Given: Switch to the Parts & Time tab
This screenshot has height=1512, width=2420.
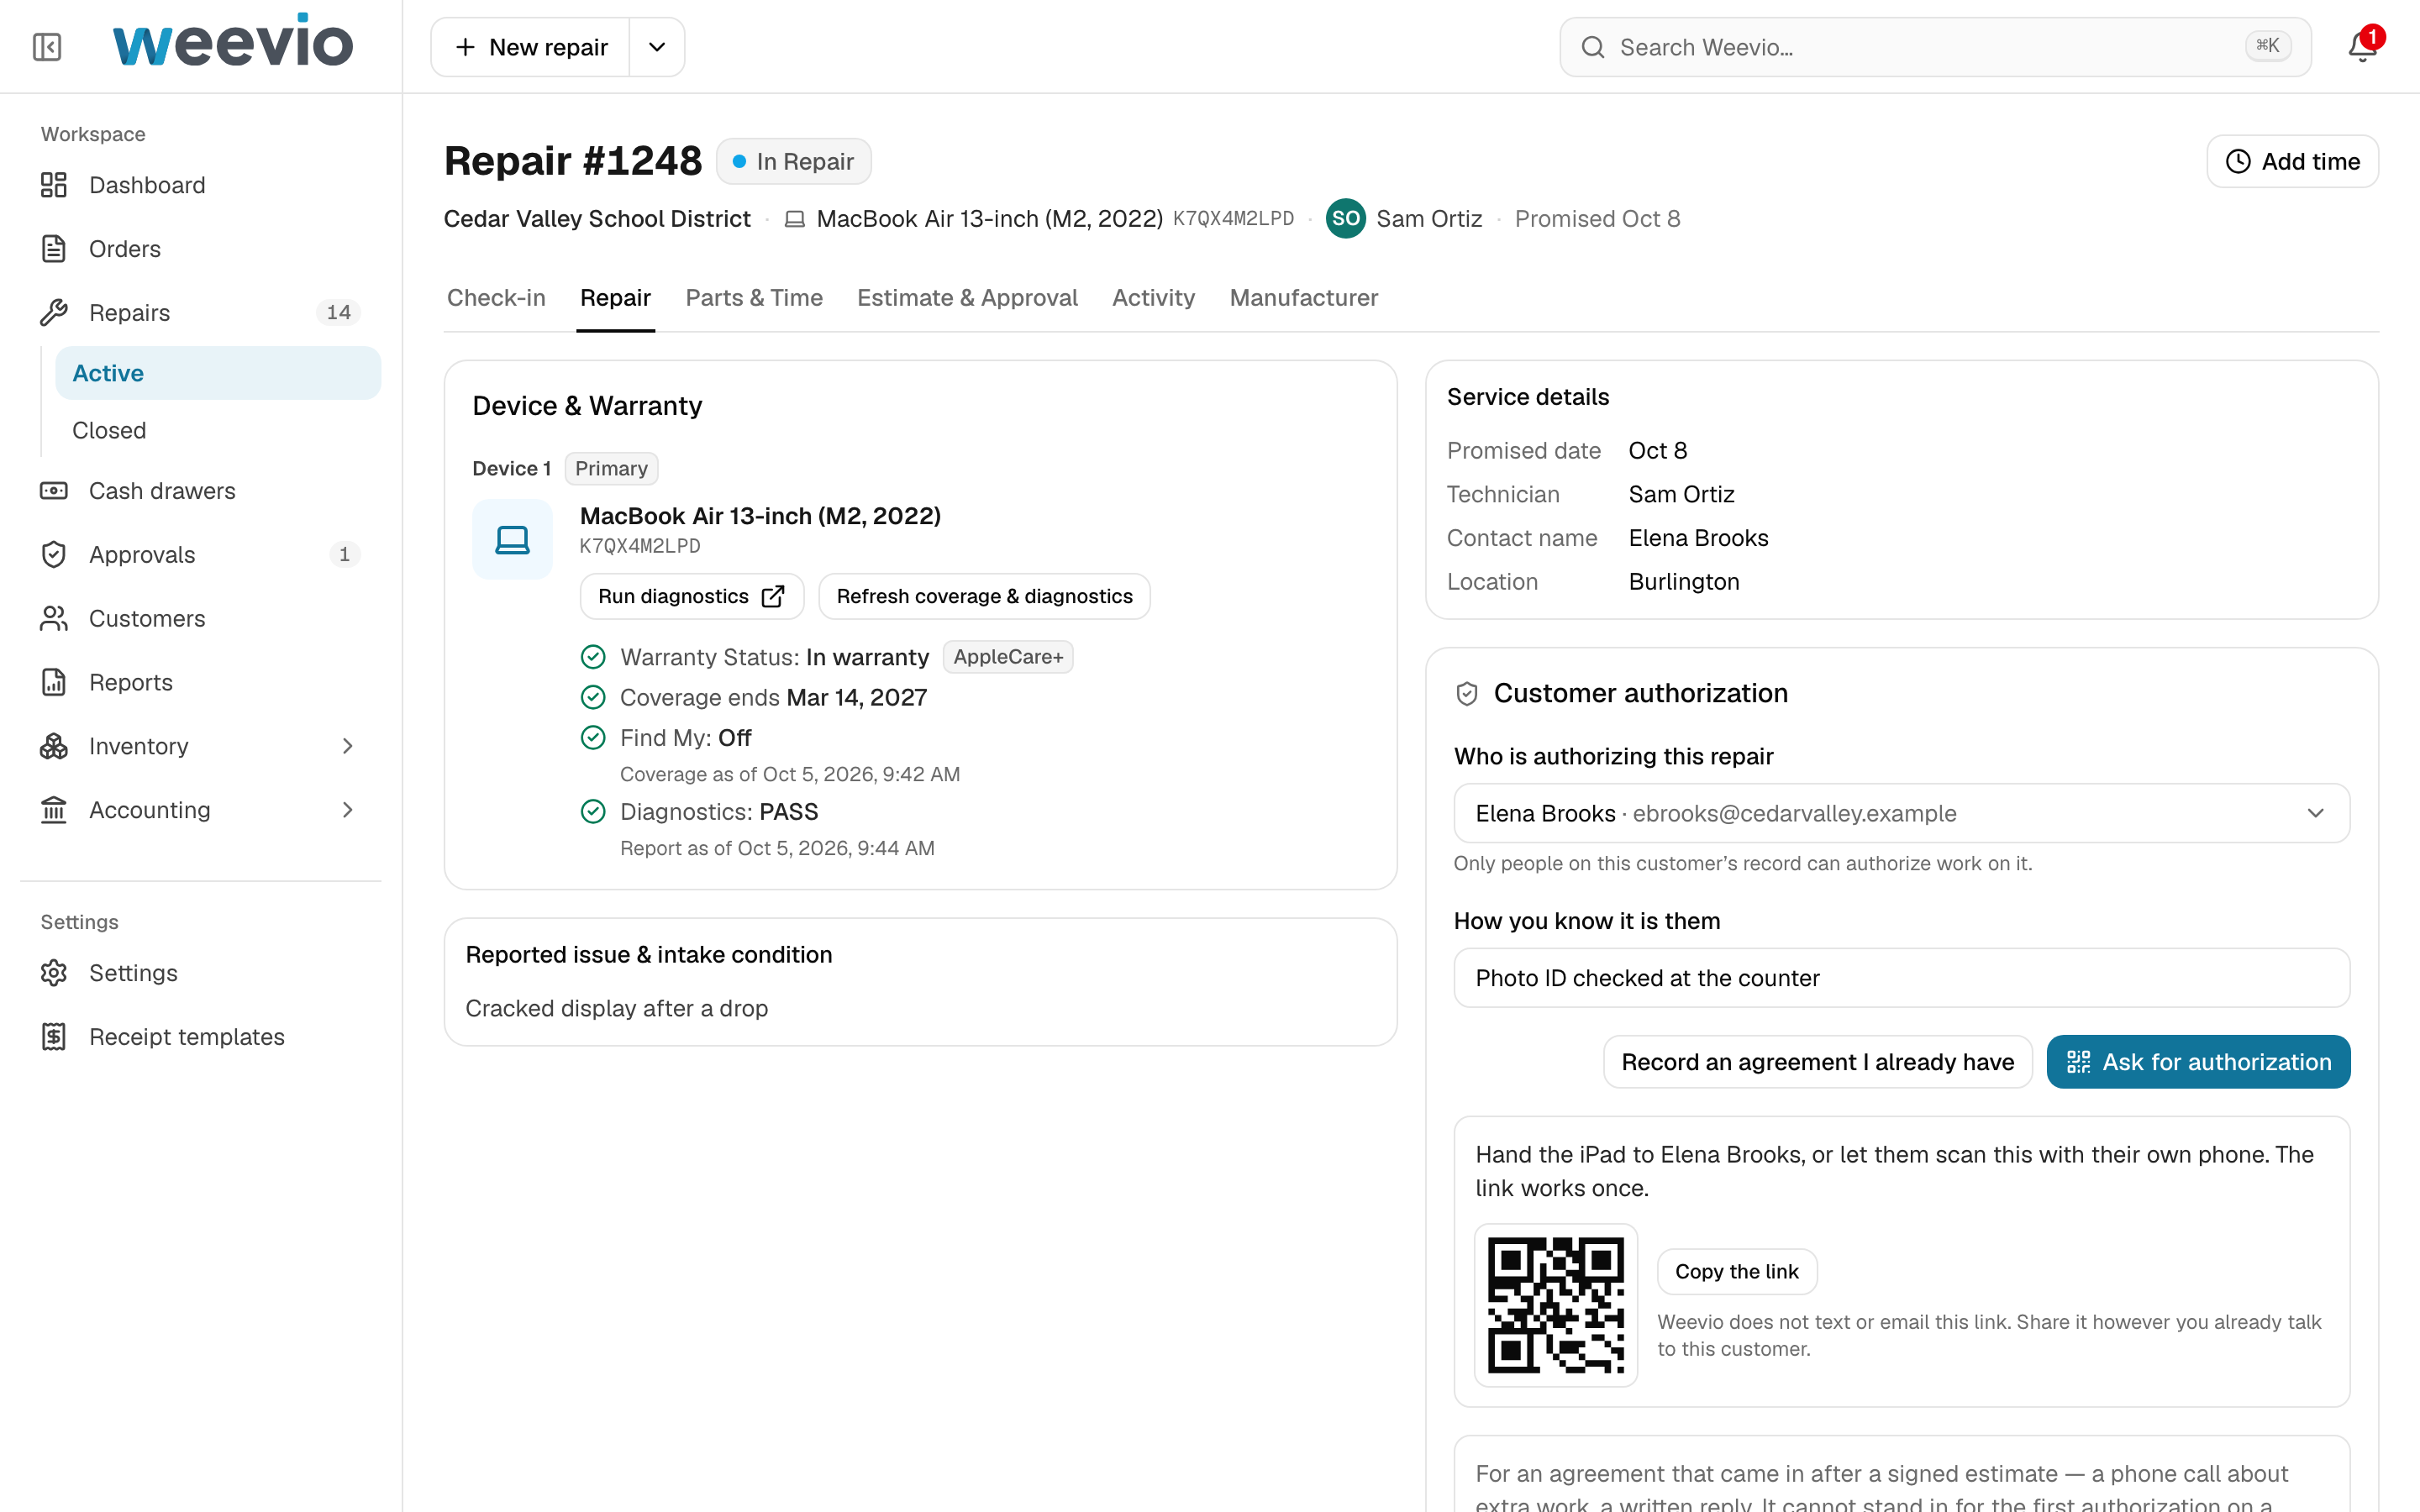Looking at the screenshot, I should [x=754, y=298].
